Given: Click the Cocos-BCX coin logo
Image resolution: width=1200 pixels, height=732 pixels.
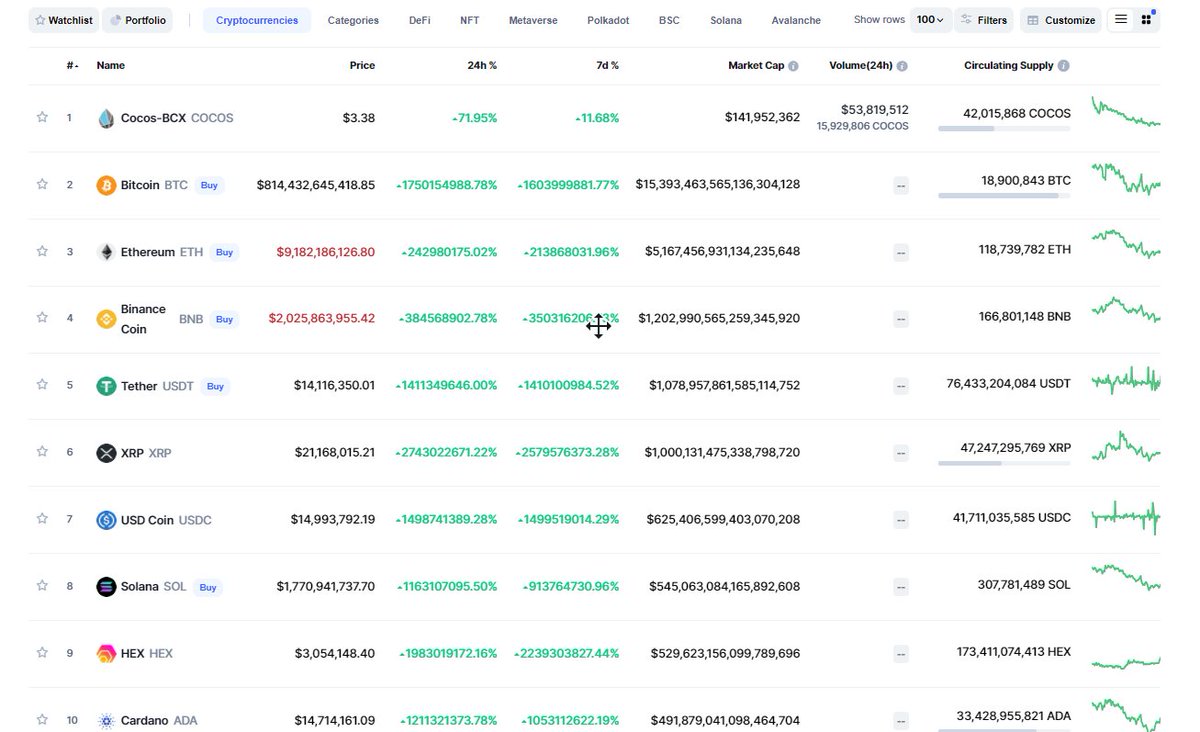Looking at the screenshot, I should (106, 118).
